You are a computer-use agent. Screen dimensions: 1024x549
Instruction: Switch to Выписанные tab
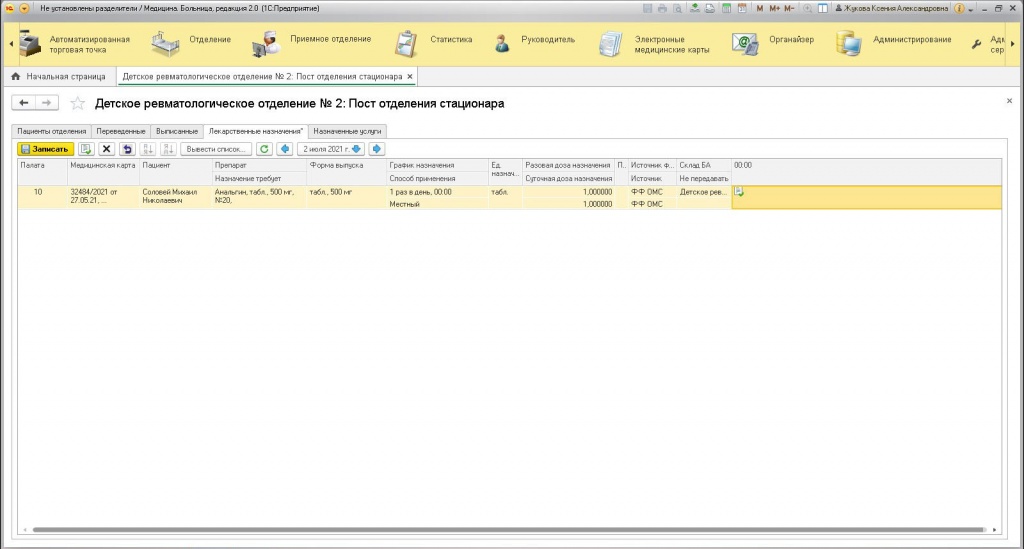[177, 131]
